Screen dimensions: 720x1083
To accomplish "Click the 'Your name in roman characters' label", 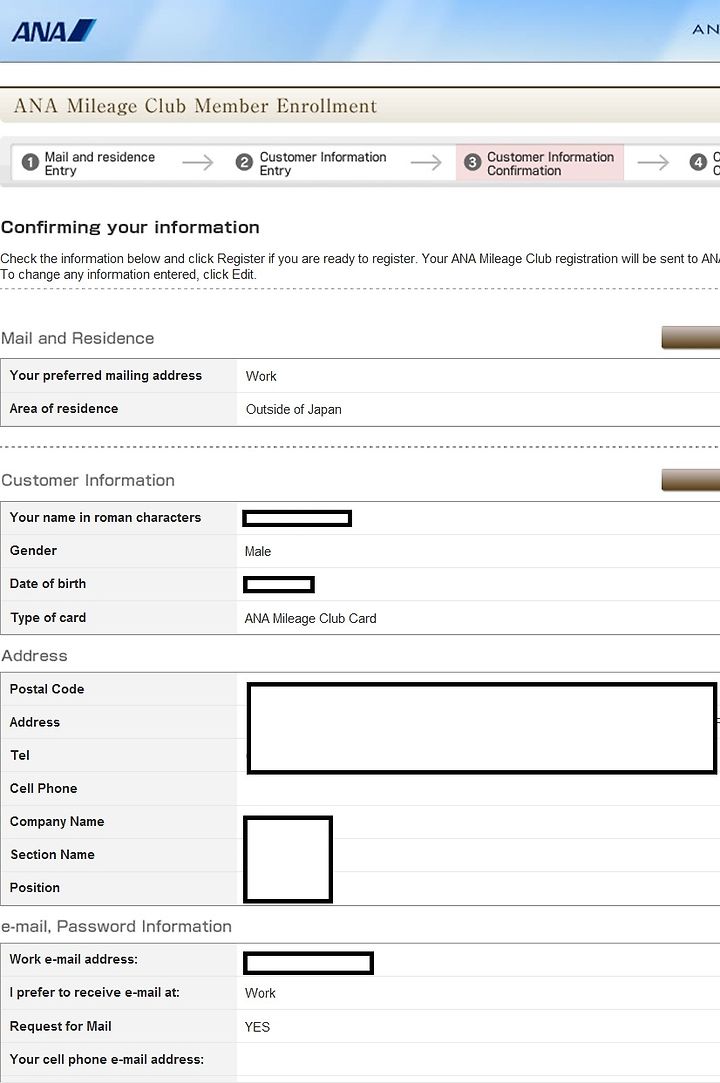I will pos(105,517).
